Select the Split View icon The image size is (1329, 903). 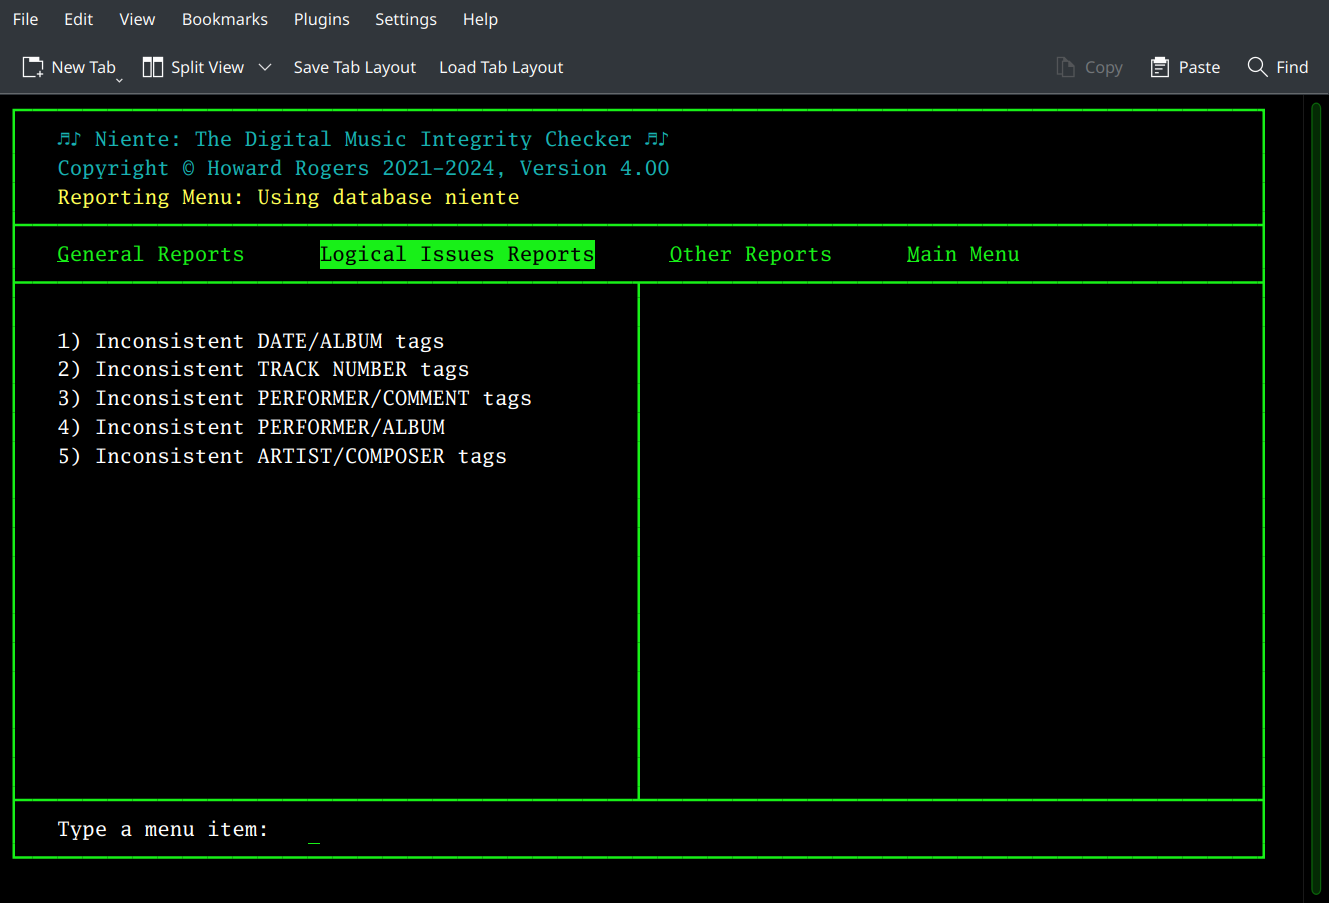point(153,66)
